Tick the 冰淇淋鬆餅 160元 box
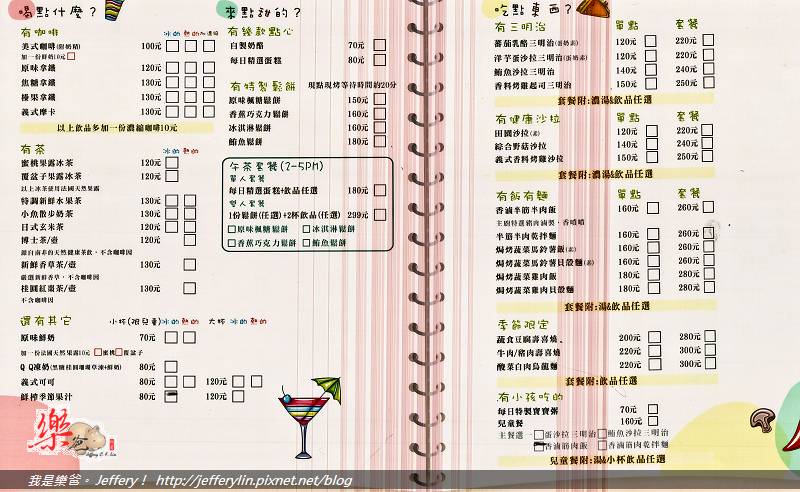Image resolution: width=800 pixels, height=492 pixels. [x=380, y=128]
